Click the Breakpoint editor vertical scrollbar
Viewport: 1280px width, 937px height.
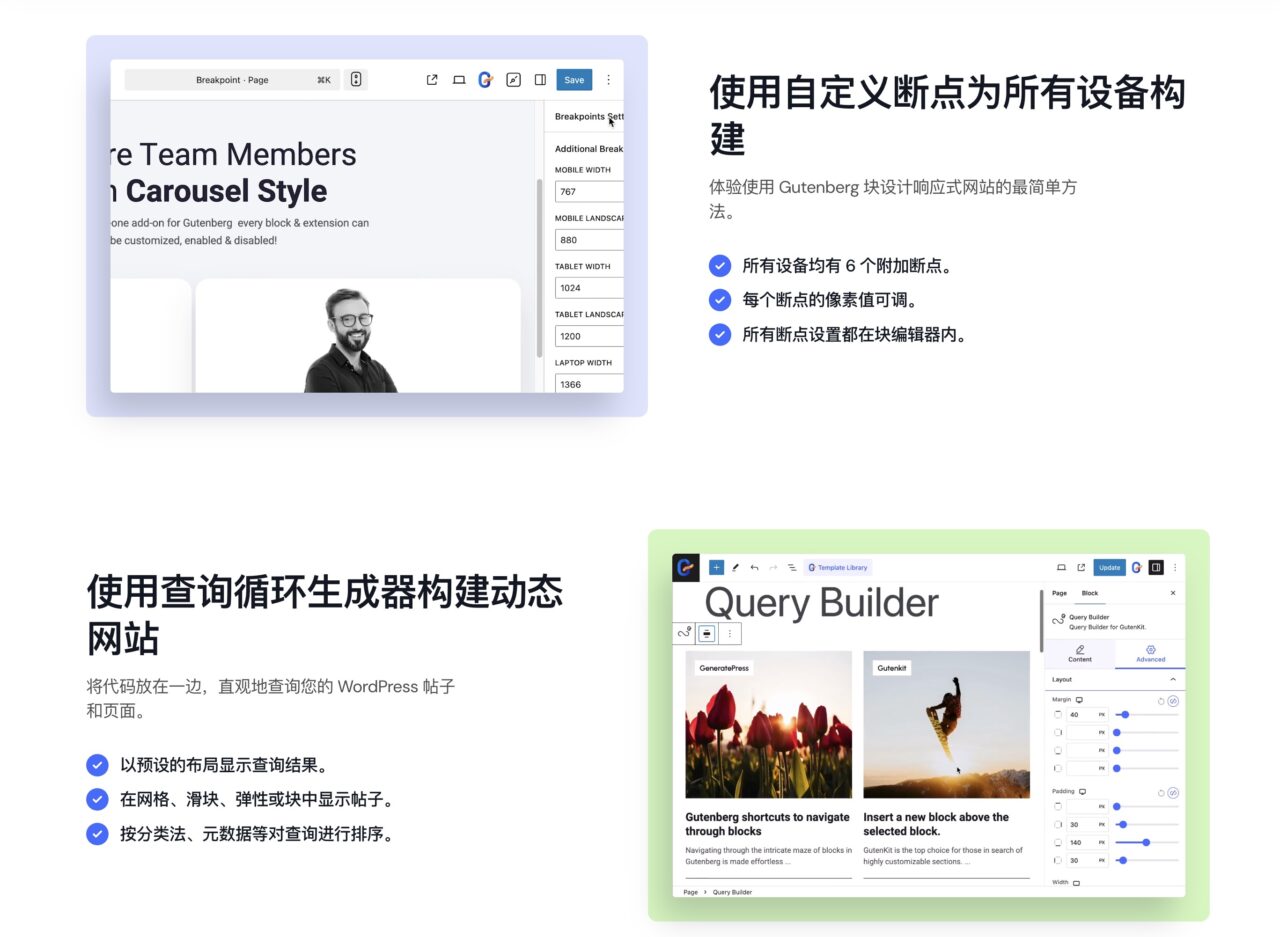540,268
